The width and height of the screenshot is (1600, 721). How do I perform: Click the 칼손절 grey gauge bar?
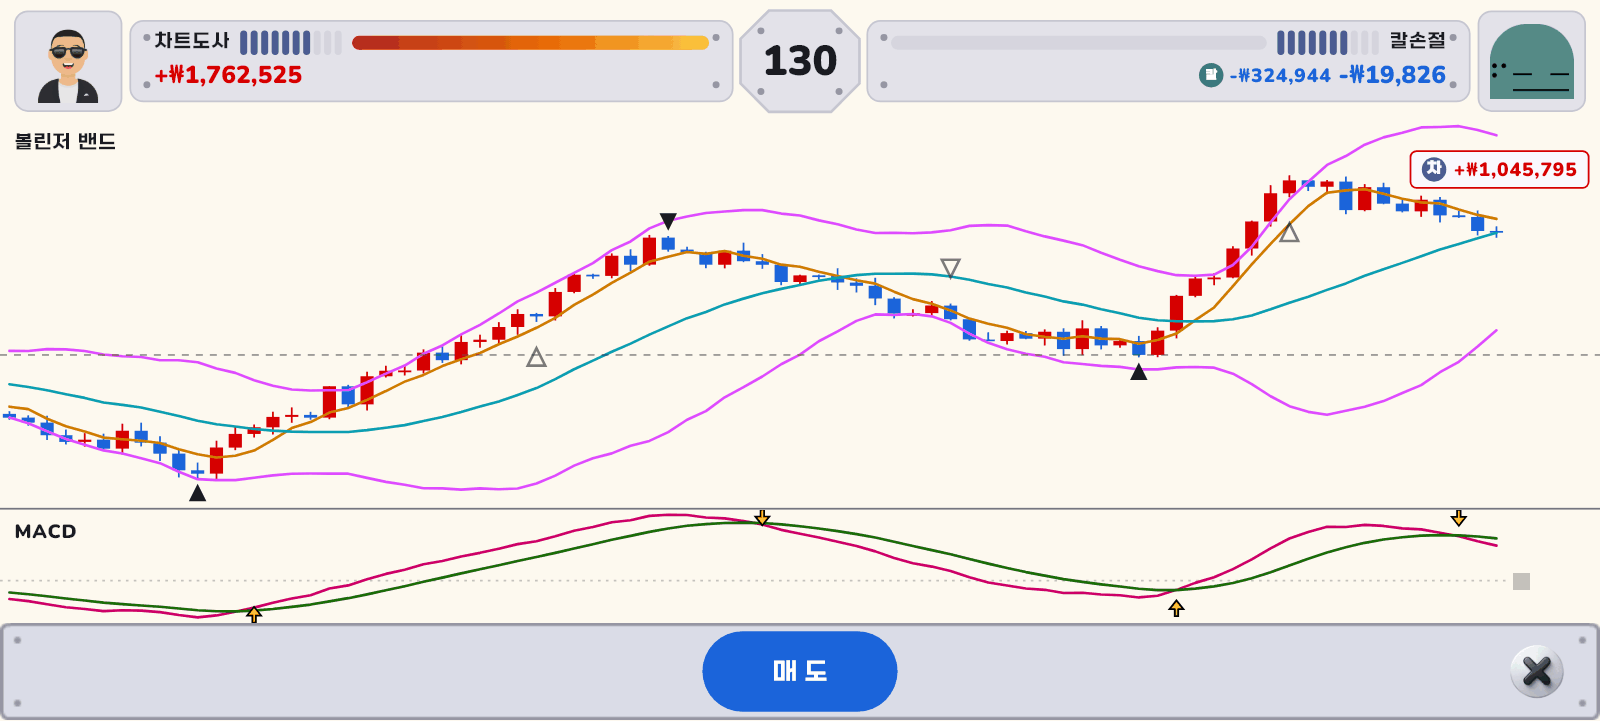coord(1079,43)
